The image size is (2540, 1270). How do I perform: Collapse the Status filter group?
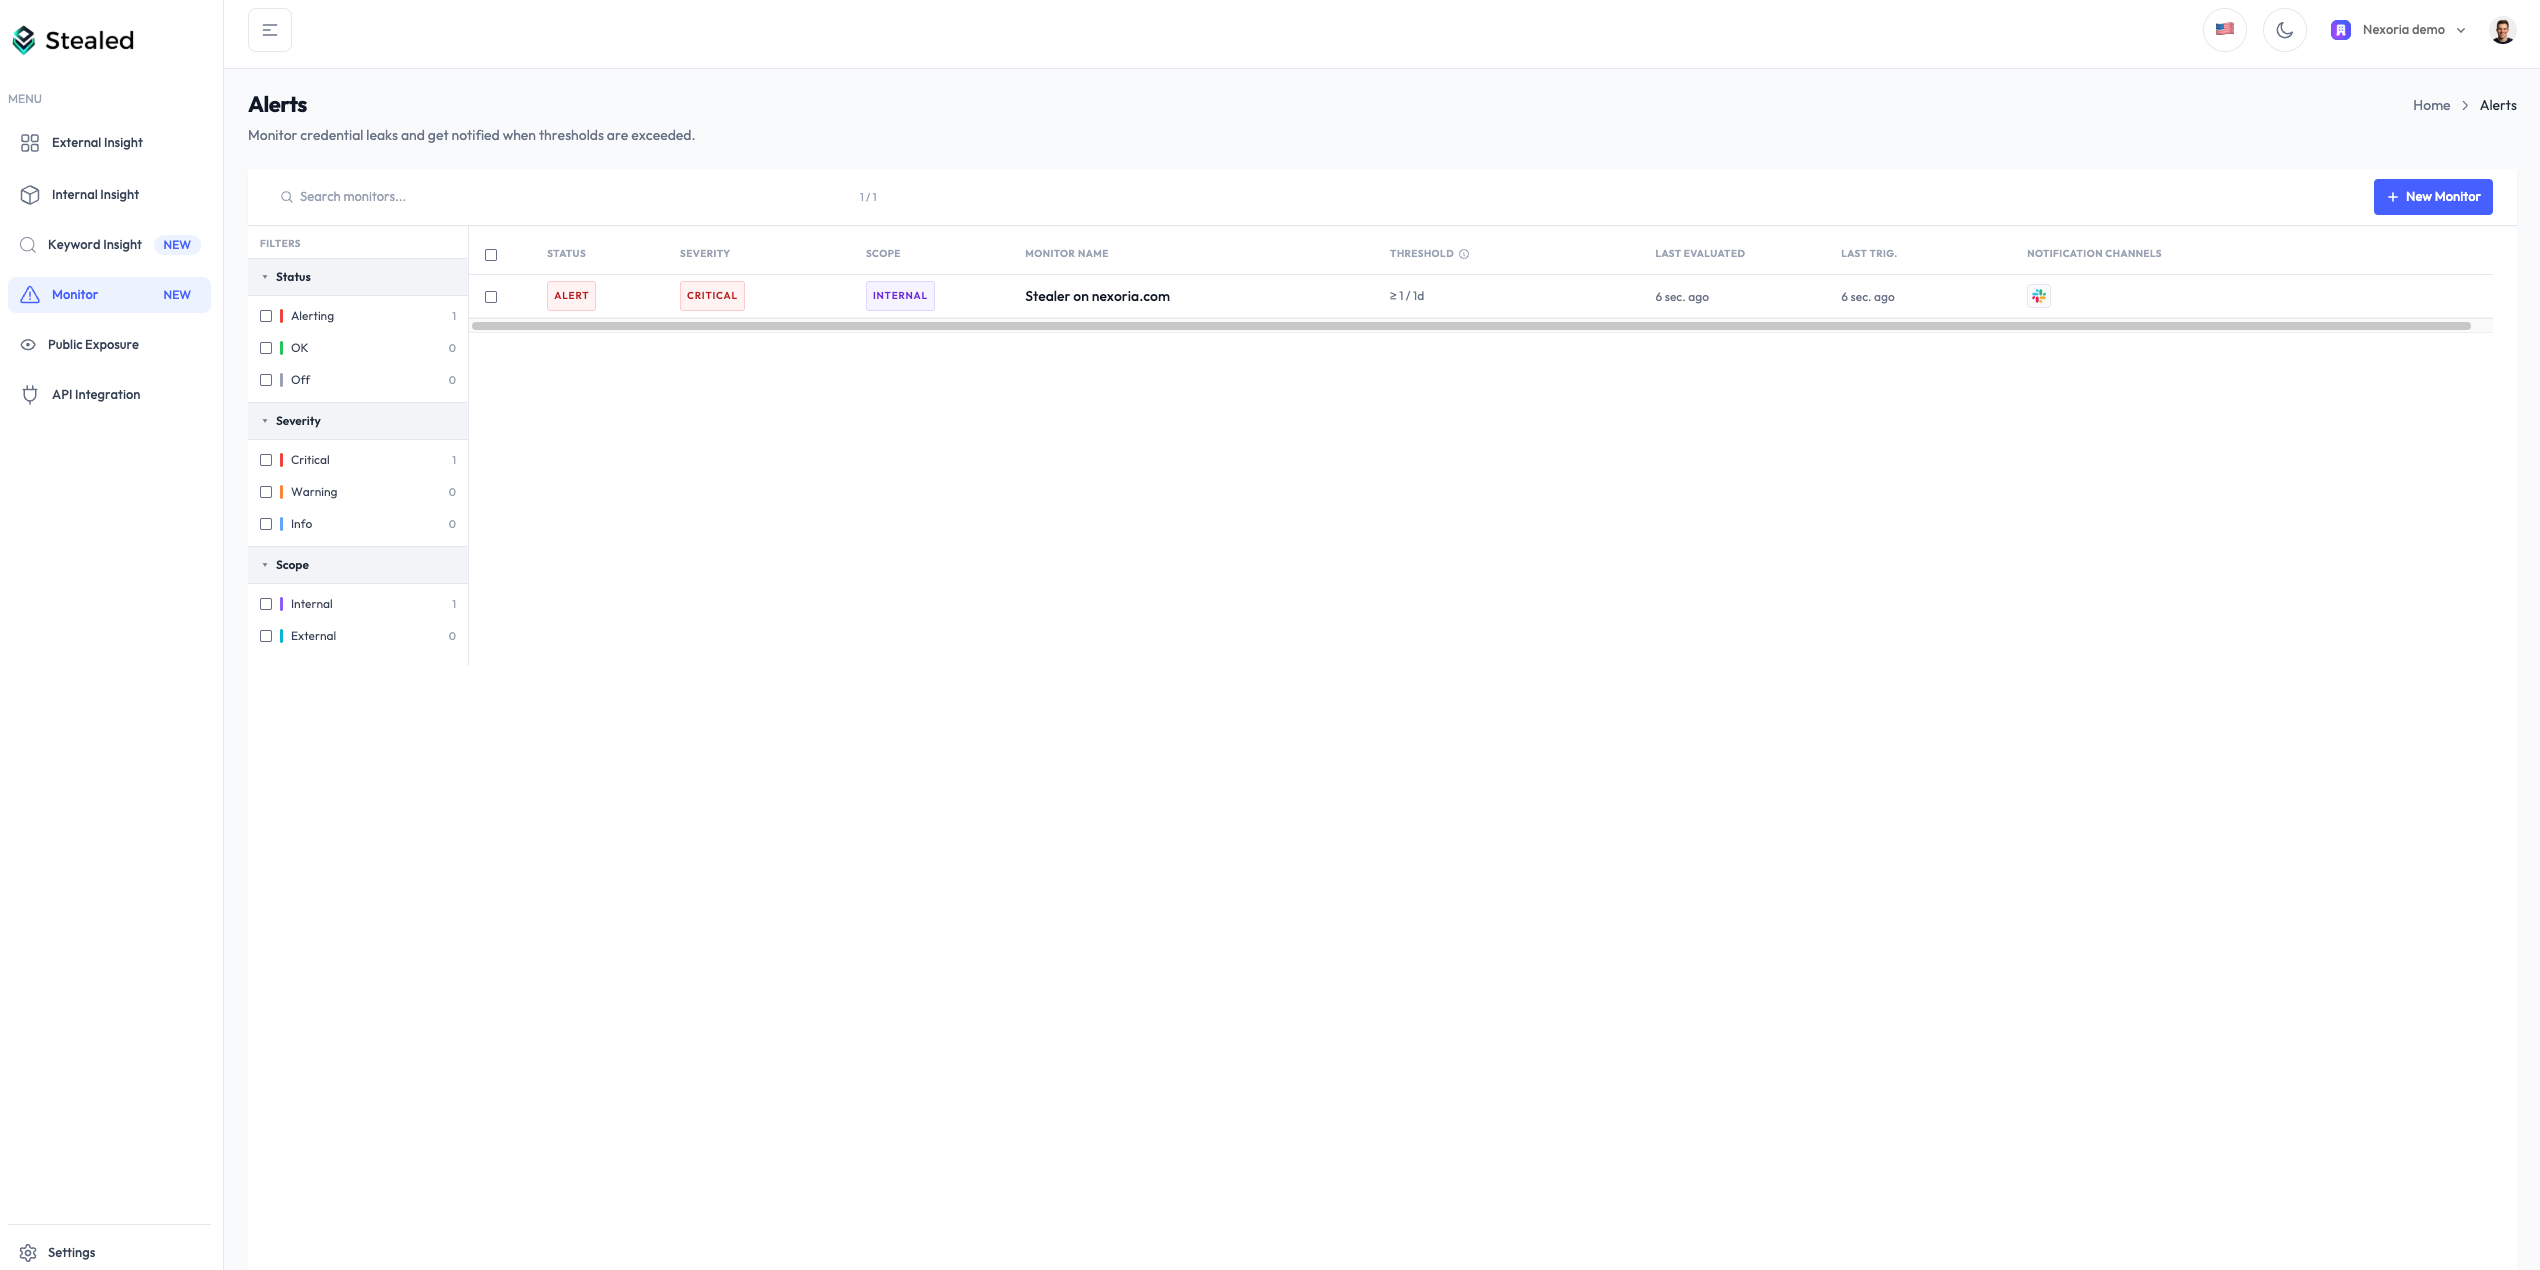pos(265,277)
